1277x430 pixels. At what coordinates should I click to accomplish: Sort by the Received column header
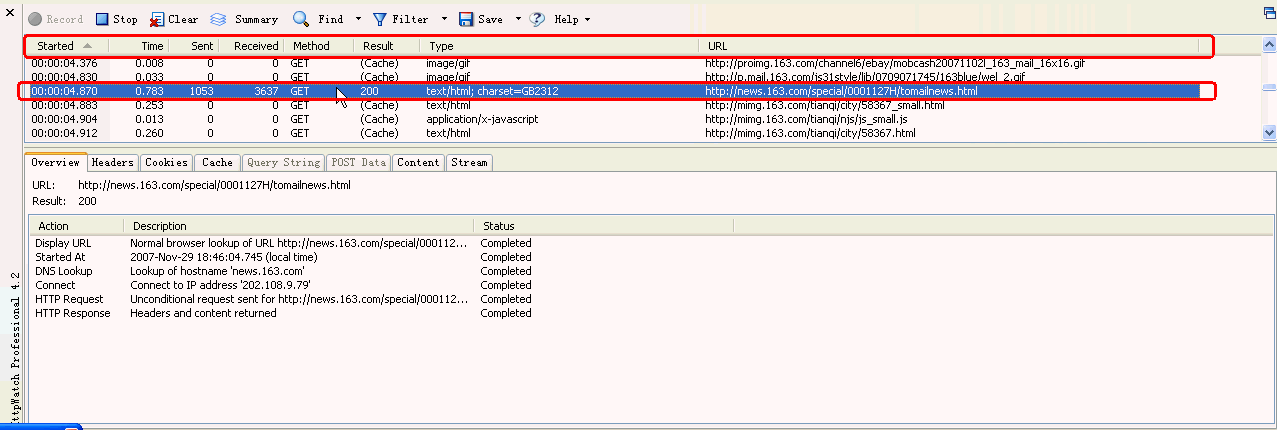(x=251, y=46)
